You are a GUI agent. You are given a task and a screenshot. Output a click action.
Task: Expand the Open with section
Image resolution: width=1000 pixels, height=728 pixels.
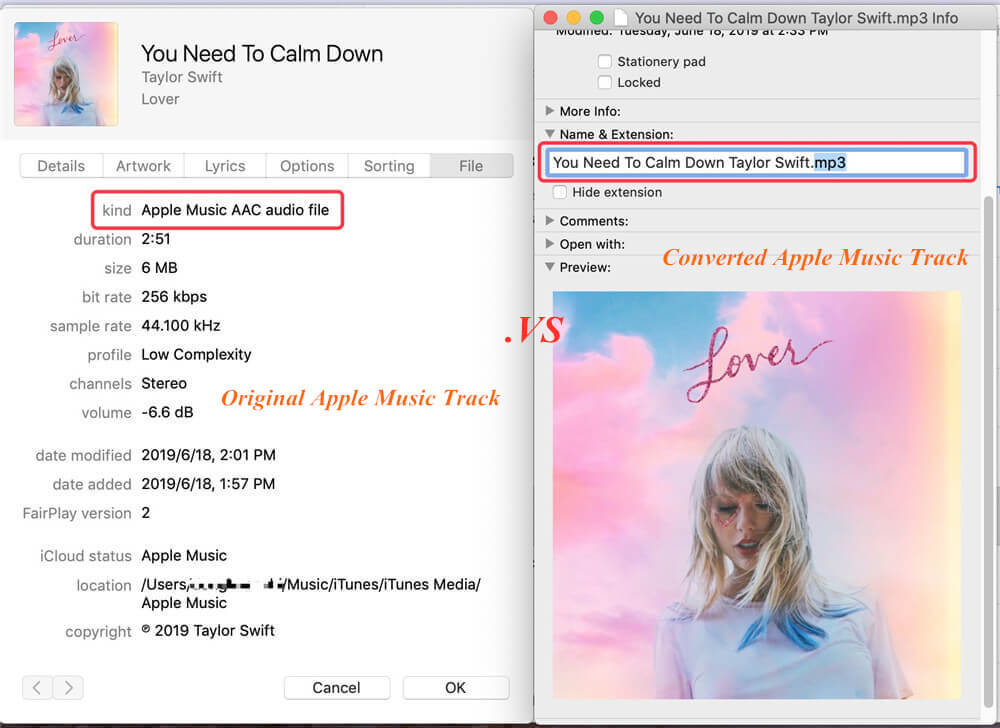click(550, 244)
